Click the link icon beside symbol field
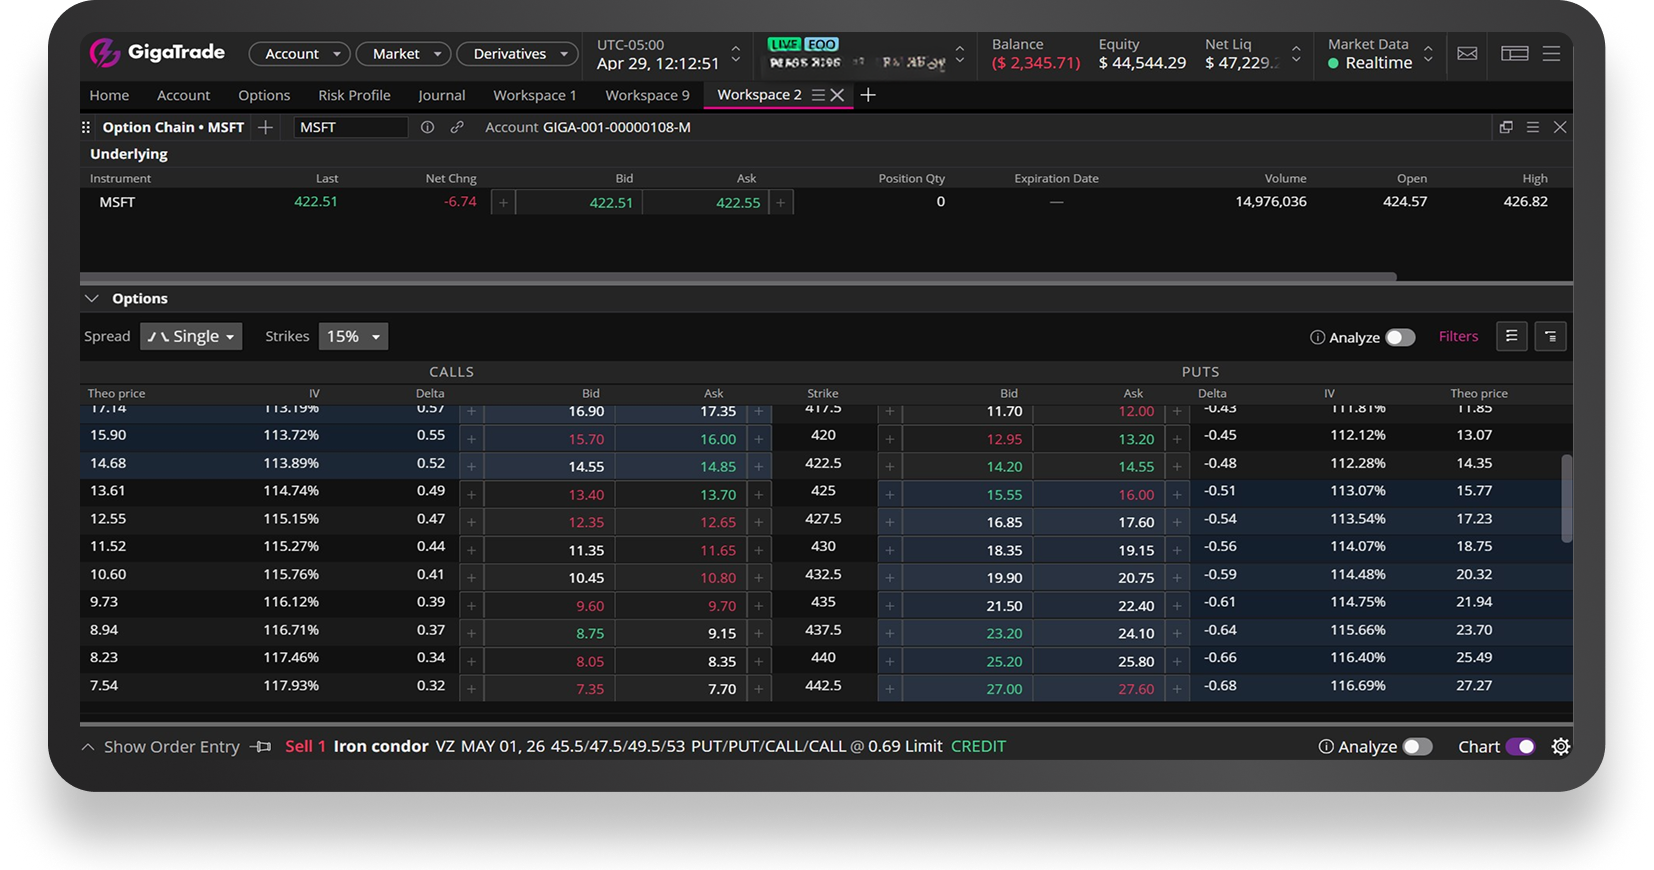 point(457,127)
